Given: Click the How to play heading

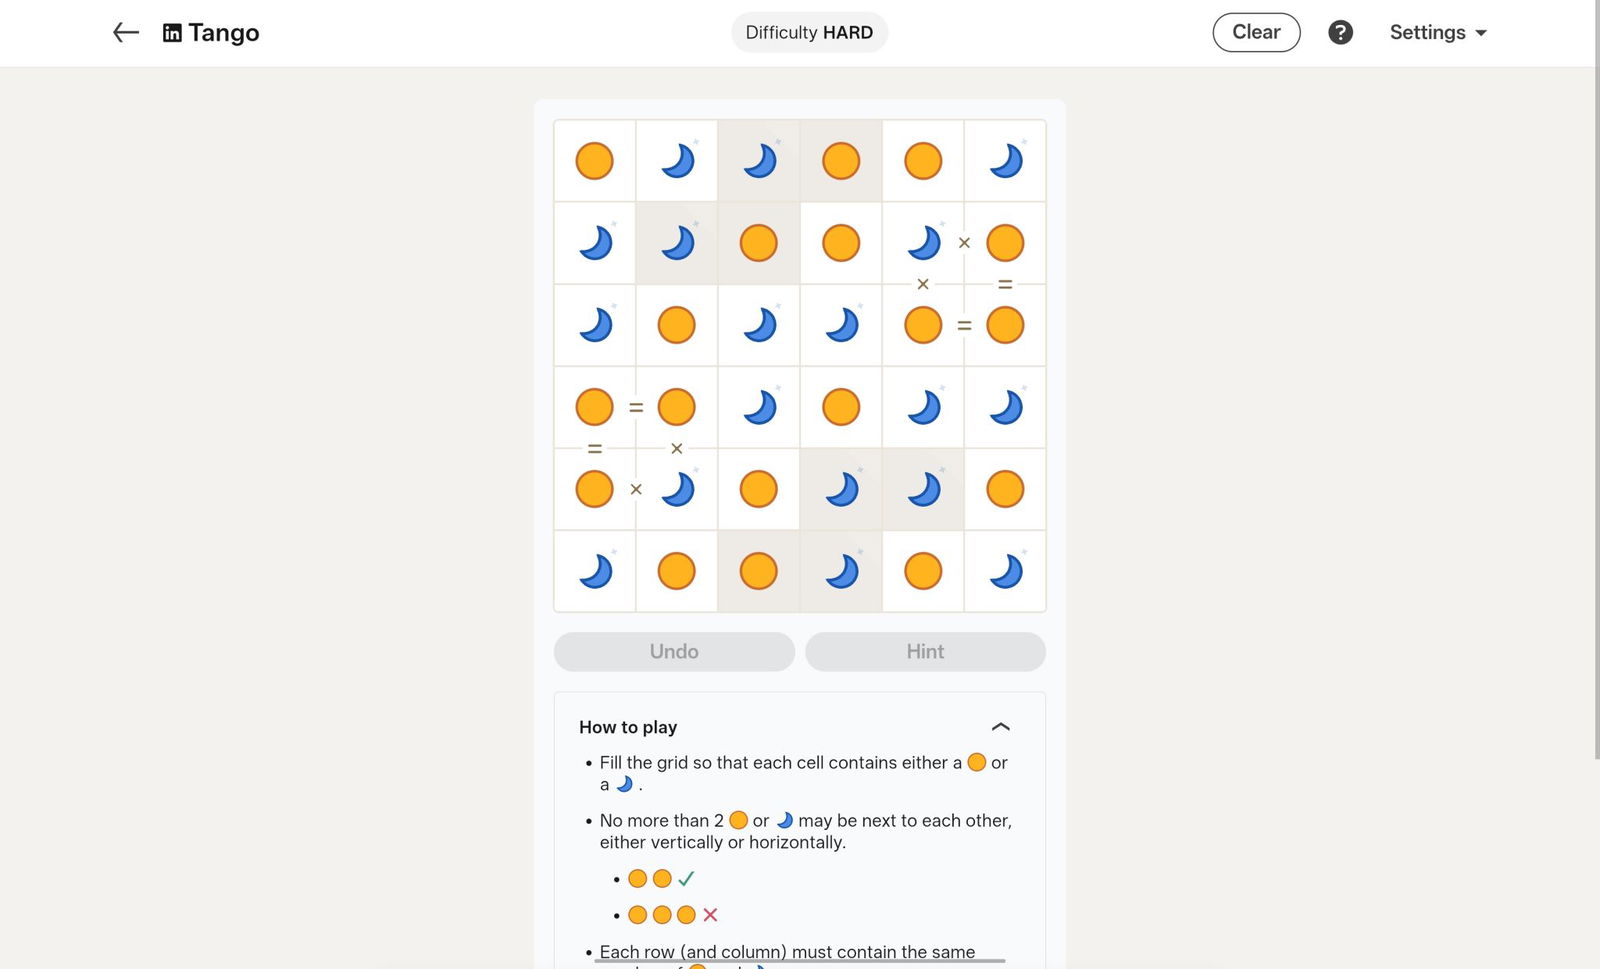Looking at the screenshot, I should [x=628, y=727].
